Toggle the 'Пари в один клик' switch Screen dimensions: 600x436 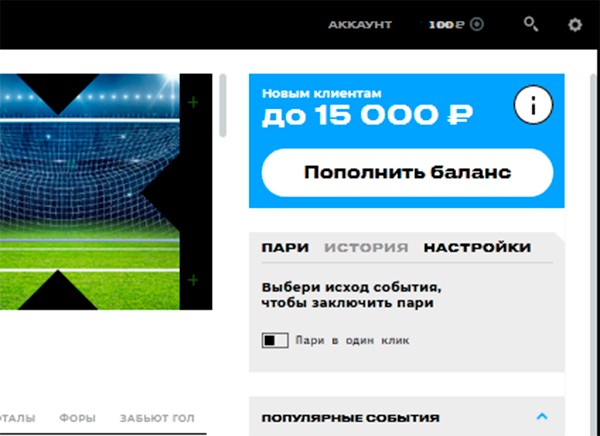(x=275, y=340)
